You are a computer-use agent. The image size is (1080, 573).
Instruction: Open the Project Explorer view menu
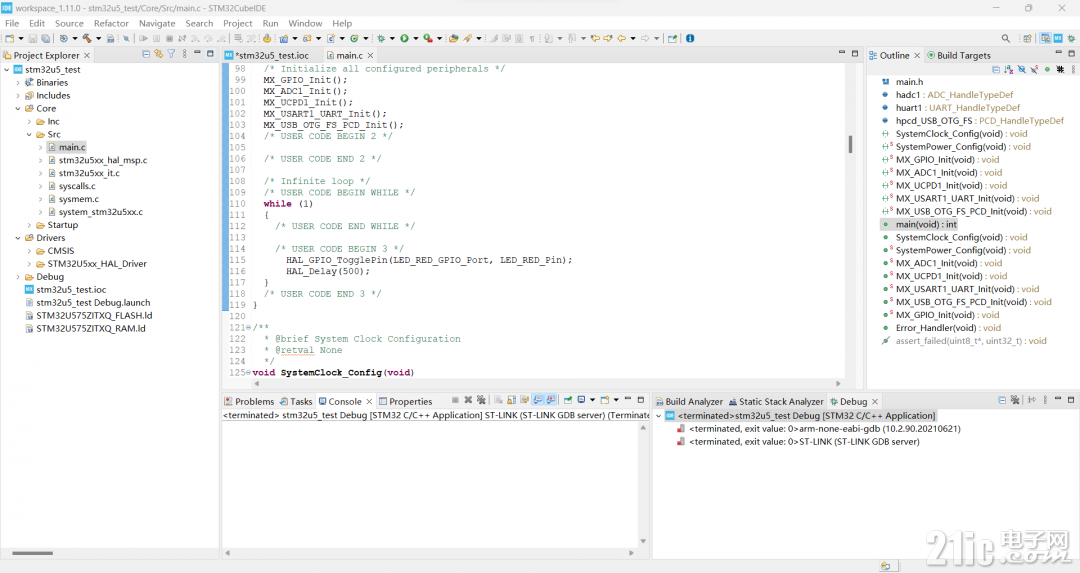point(184,54)
